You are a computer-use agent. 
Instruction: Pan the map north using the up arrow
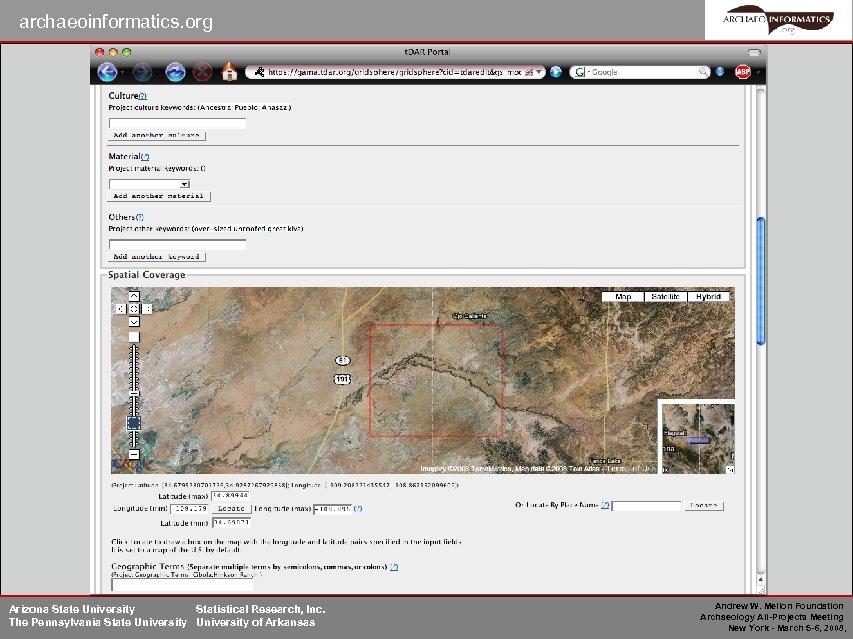(x=134, y=296)
